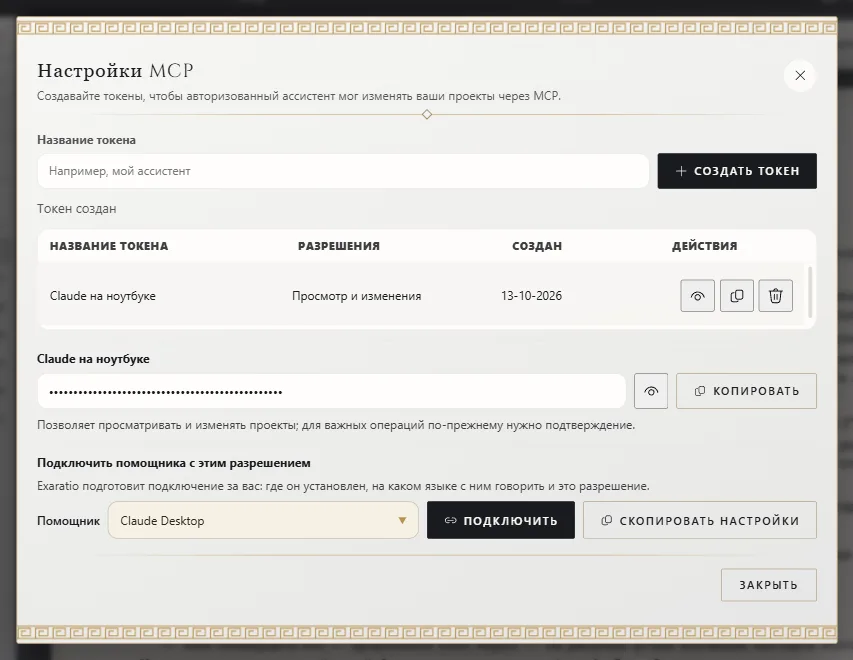Delete the Claude на ноутбуке token
The height and width of the screenshot is (660, 853).
click(776, 295)
